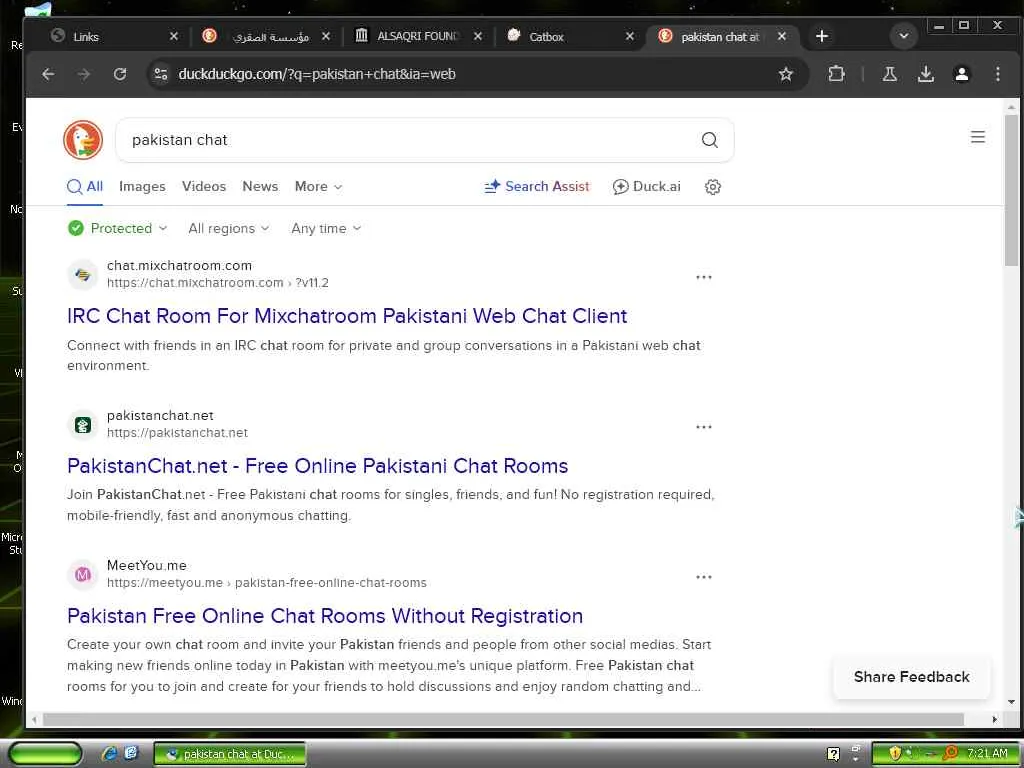
Task: Open site information icon in address bar
Action: [161, 74]
